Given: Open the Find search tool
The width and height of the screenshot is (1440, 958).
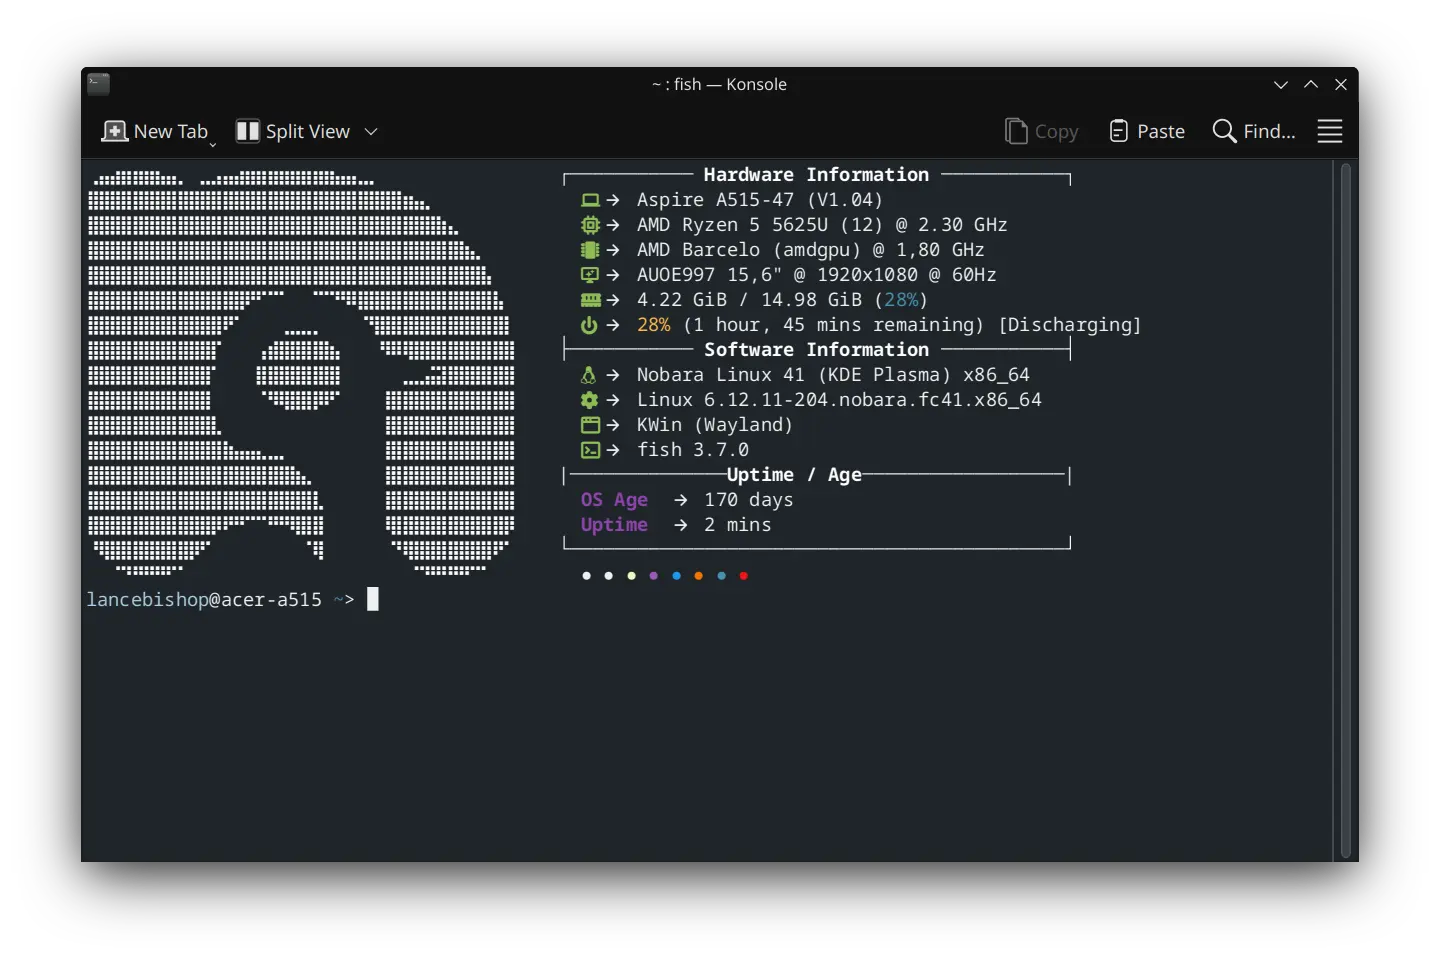Looking at the screenshot, I should 1254,131.
